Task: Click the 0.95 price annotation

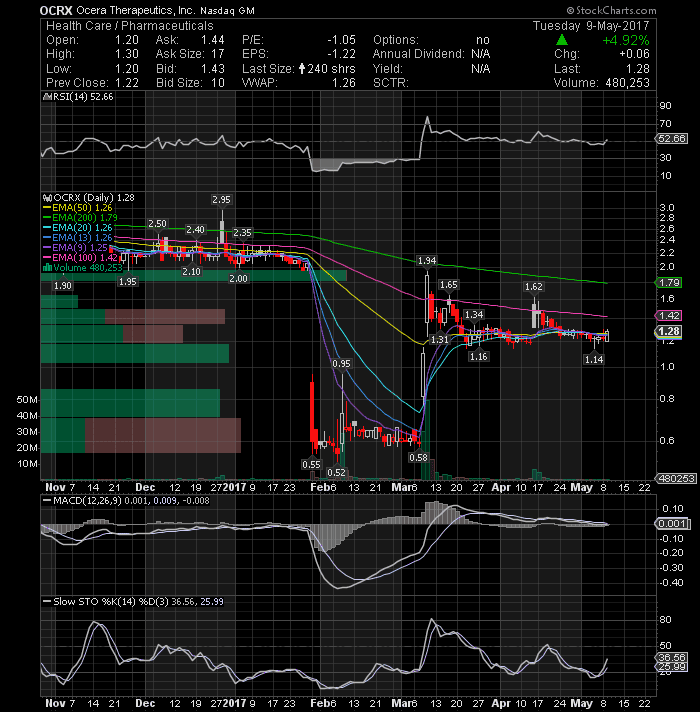Action: tap(341, 364)
